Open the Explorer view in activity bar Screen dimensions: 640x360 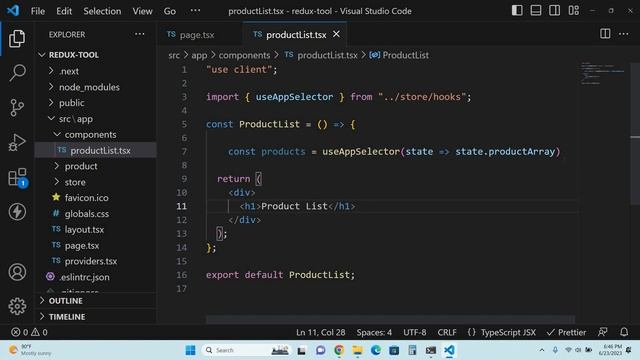click(x=17, y=39)
